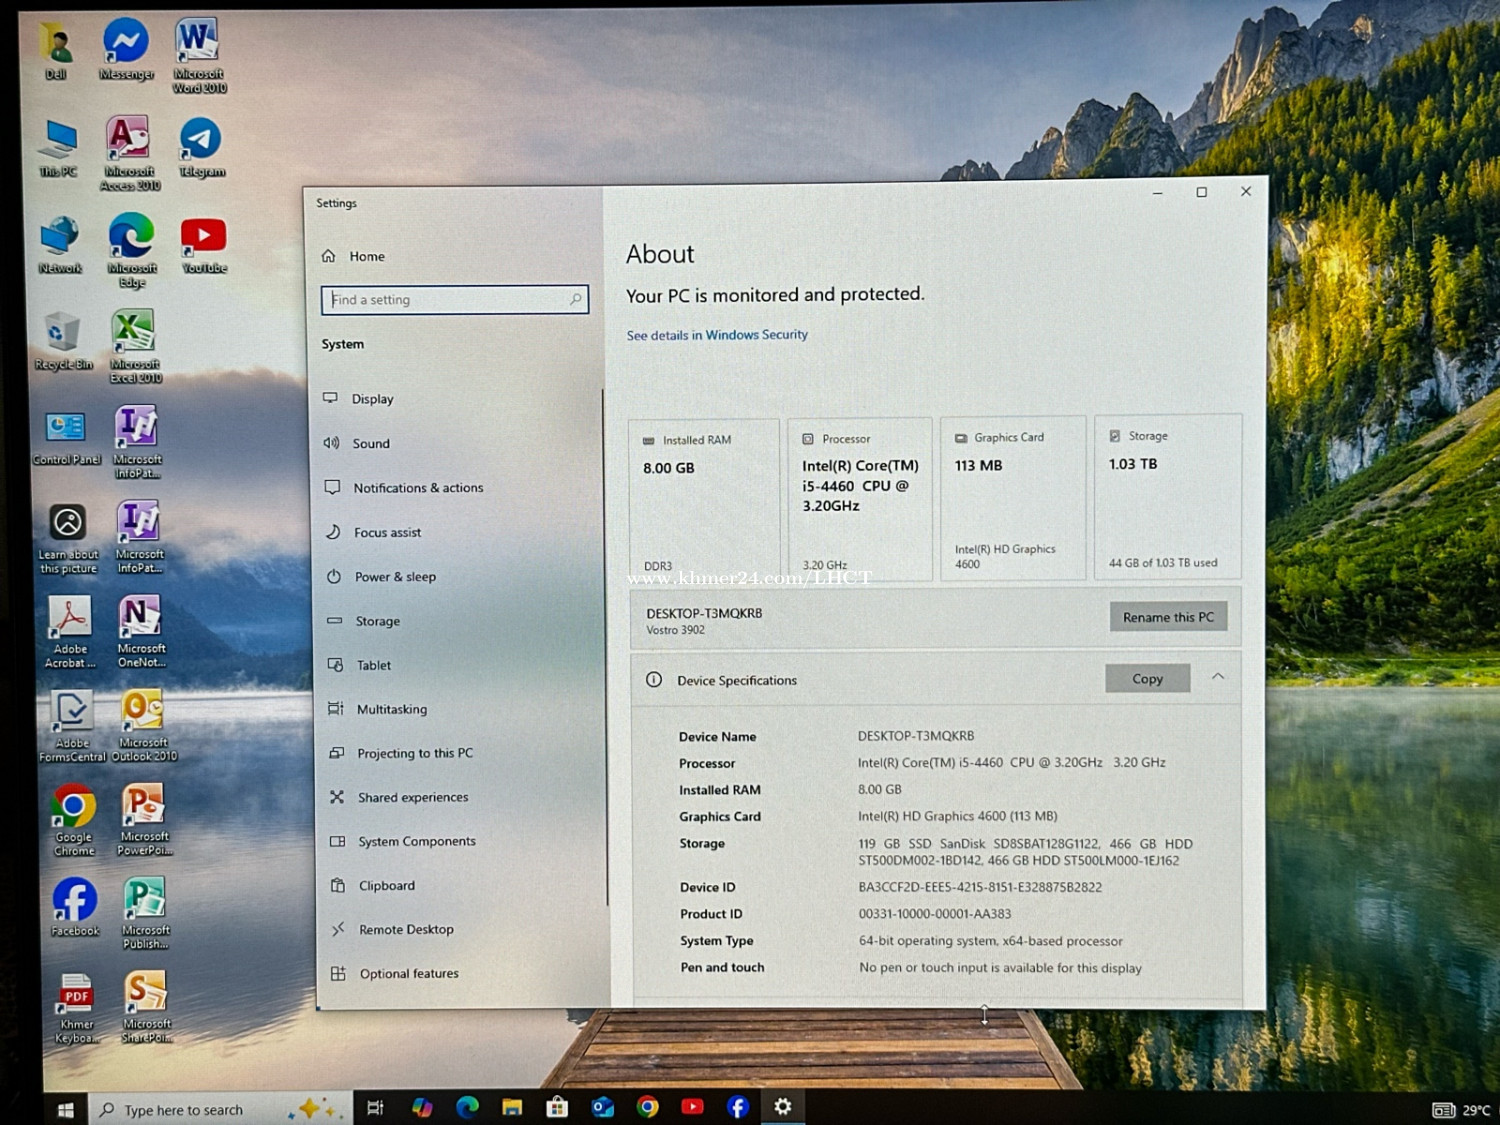
Task: Open File Explorer from the taskbar
Action: pyautogui.click(x=512, y=1107)
